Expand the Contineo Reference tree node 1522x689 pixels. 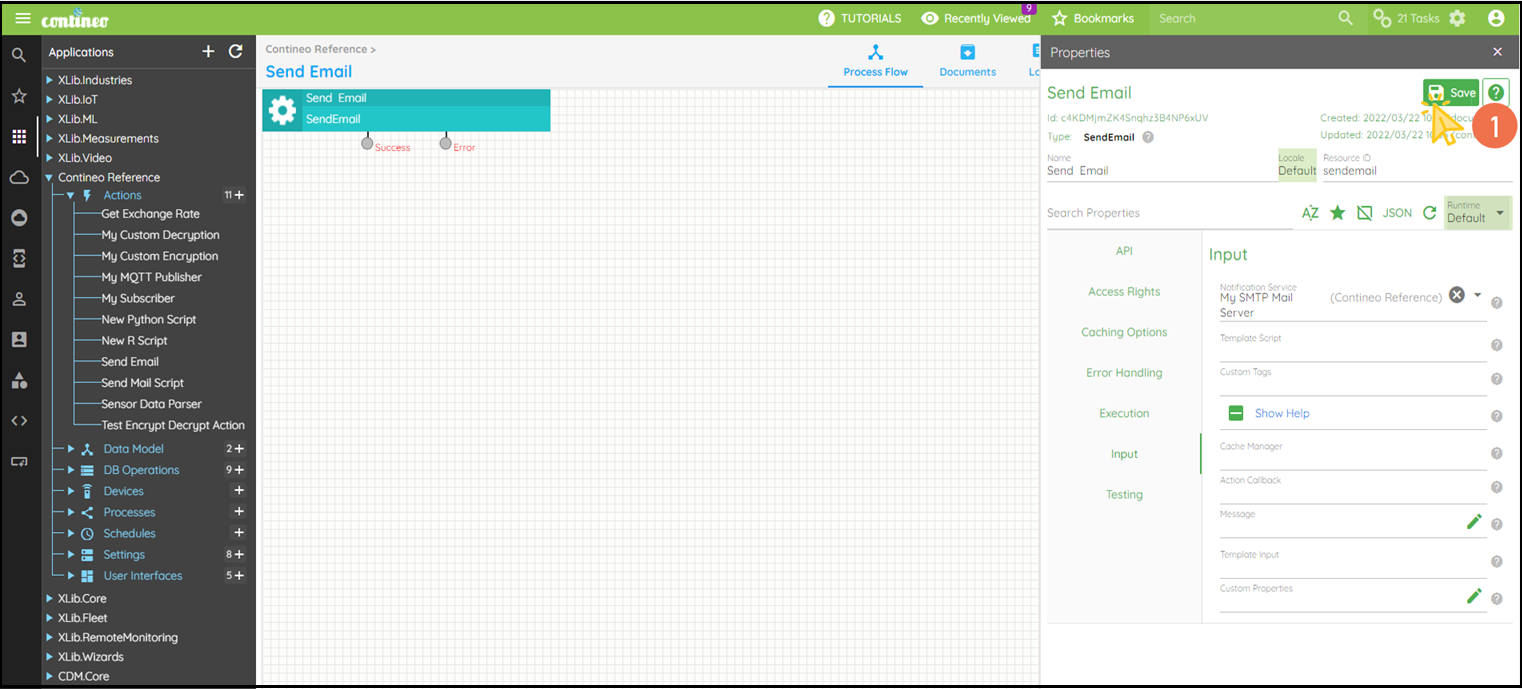(49, 177)
